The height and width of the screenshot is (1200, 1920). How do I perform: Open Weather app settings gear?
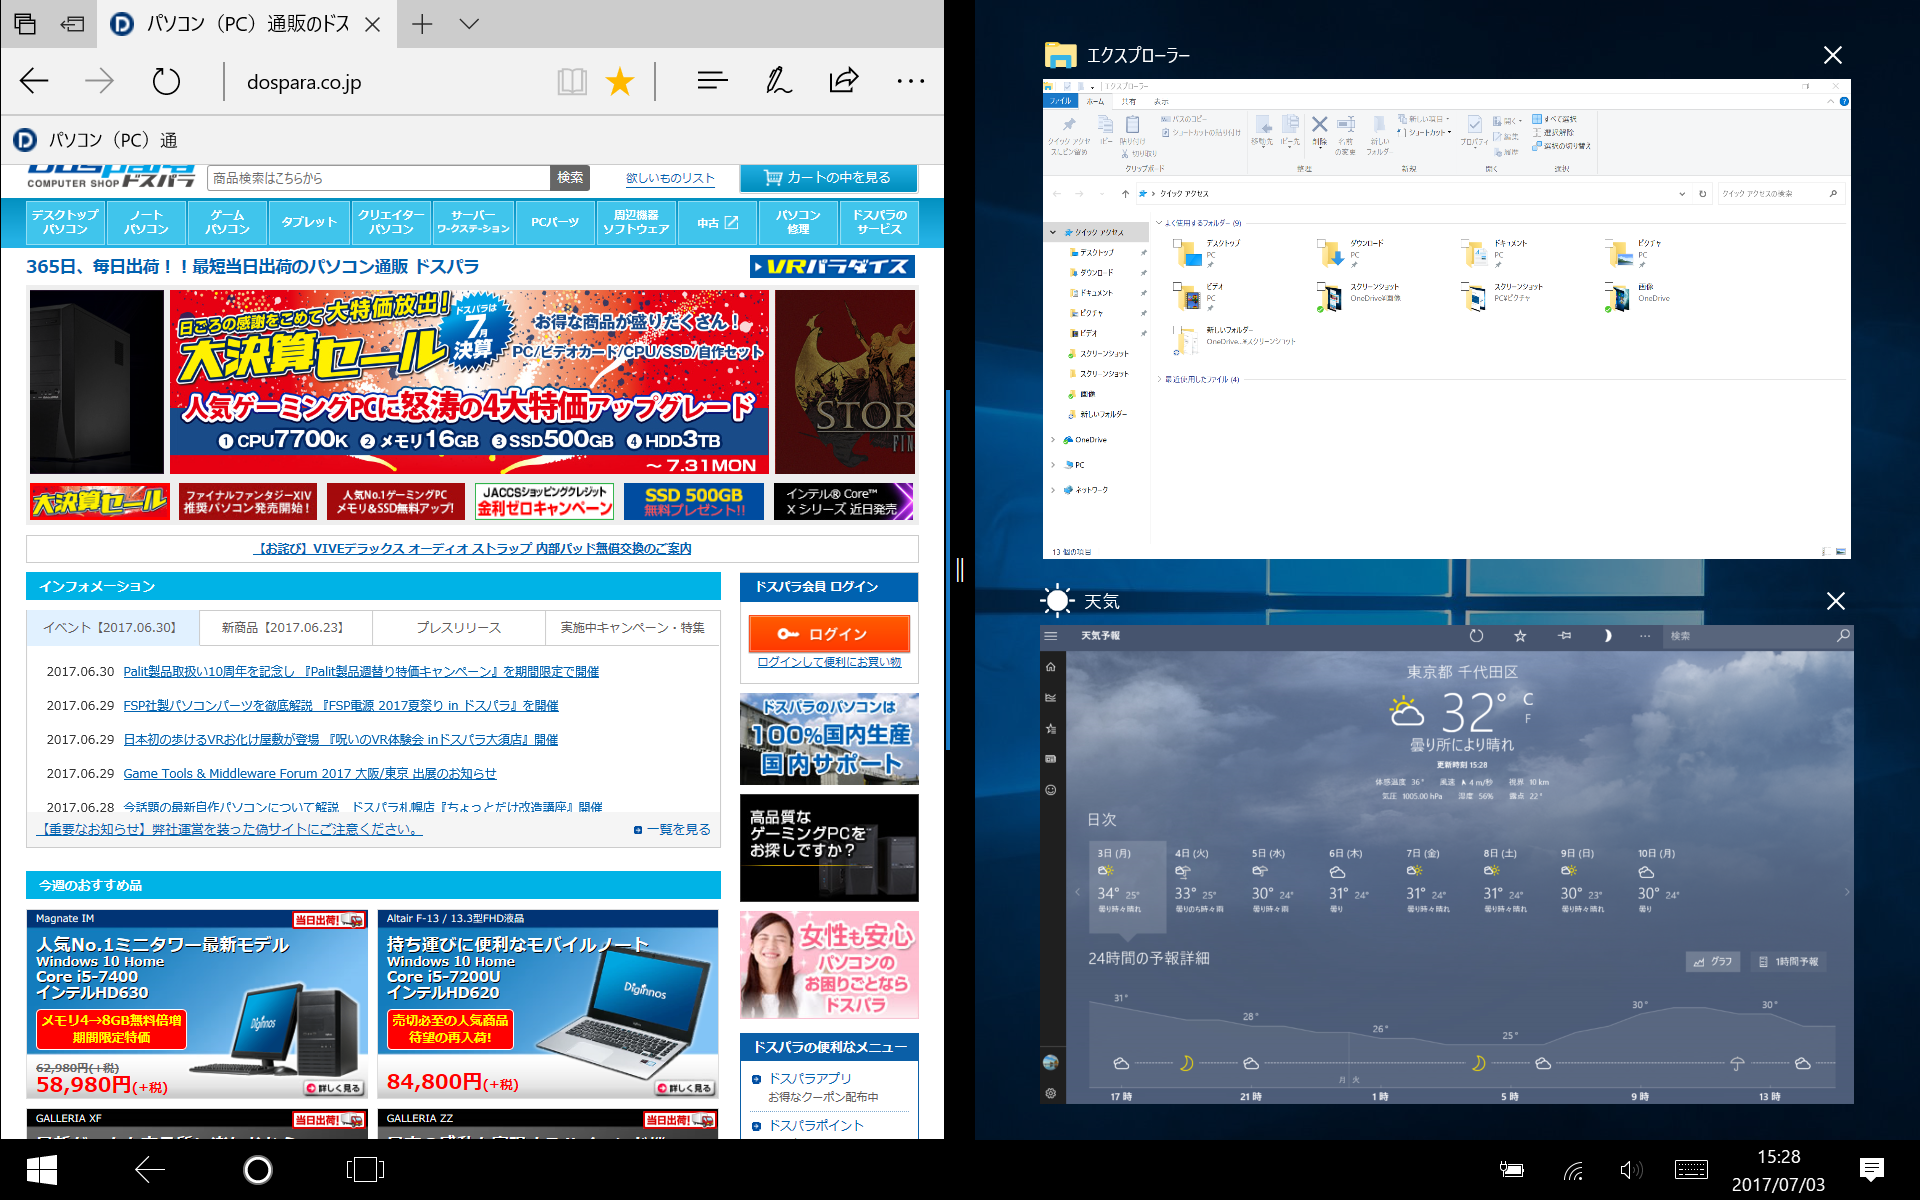click(x=1050, y=1093)
